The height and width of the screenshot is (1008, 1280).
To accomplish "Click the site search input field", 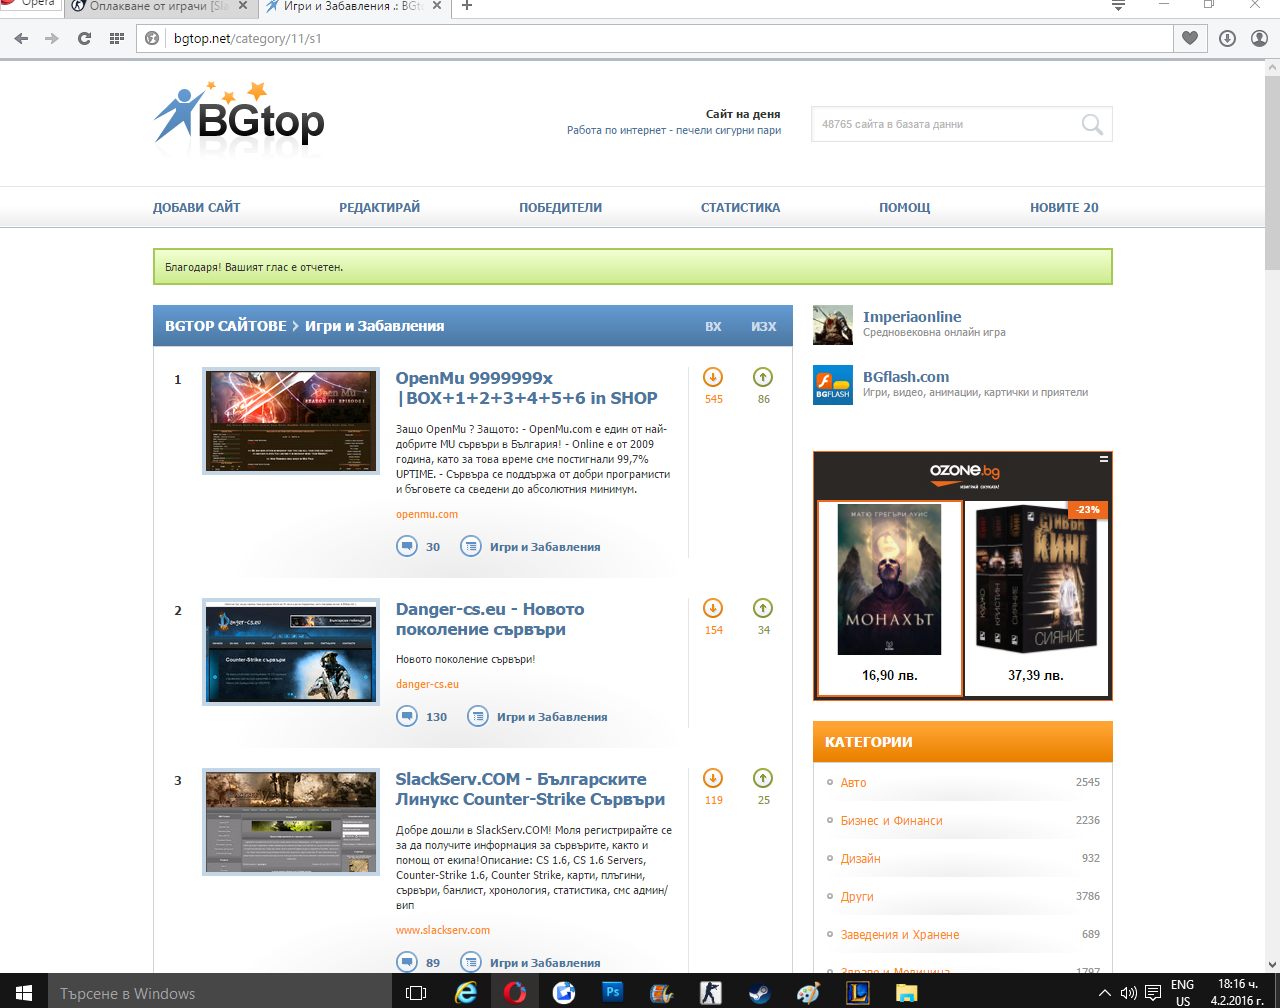I will 945,125.
